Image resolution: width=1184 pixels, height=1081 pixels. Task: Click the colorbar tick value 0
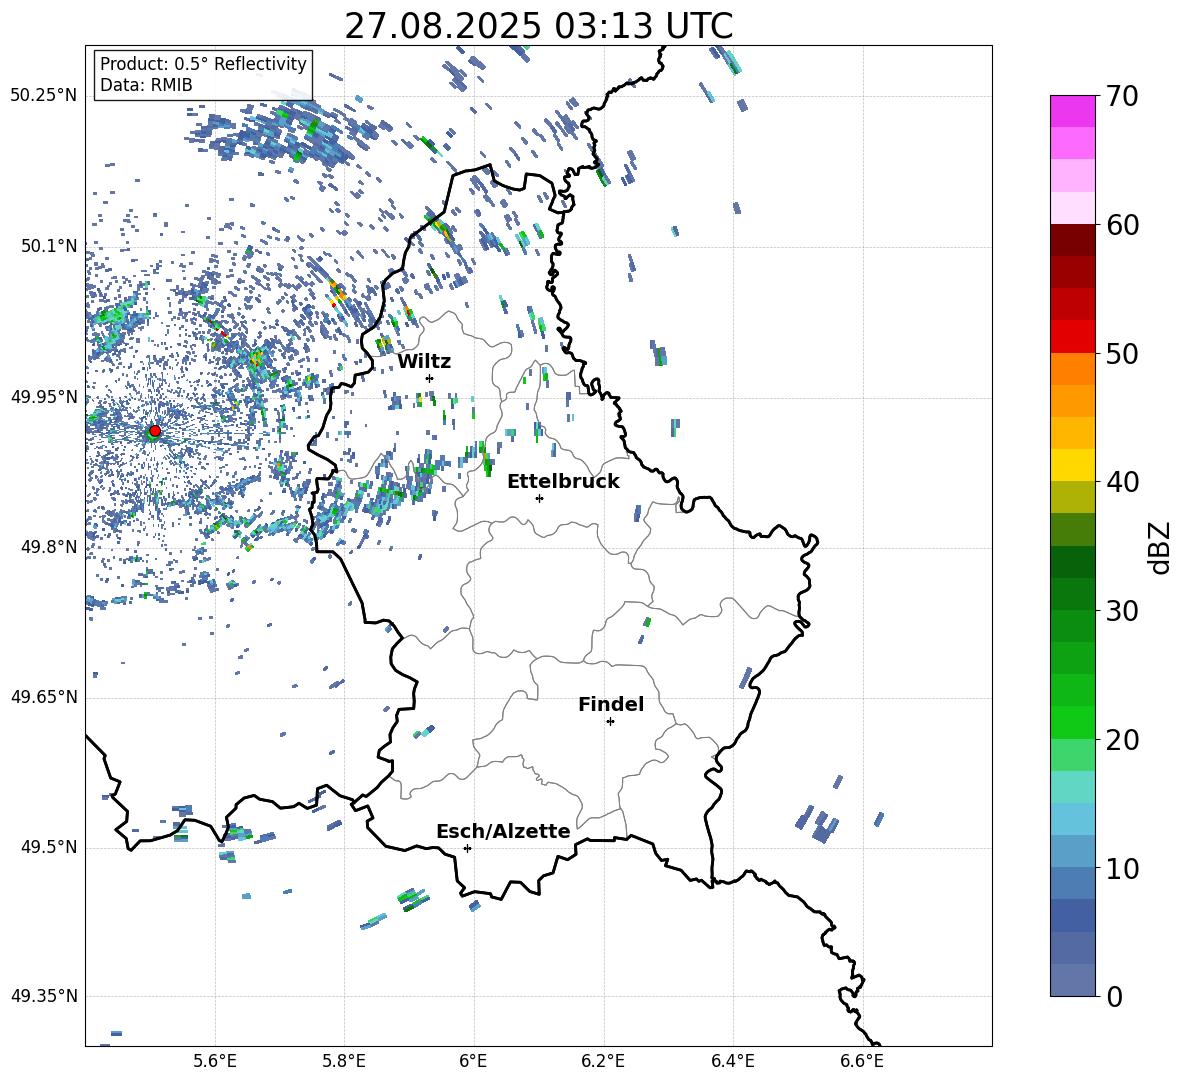tap(1115, 997)
